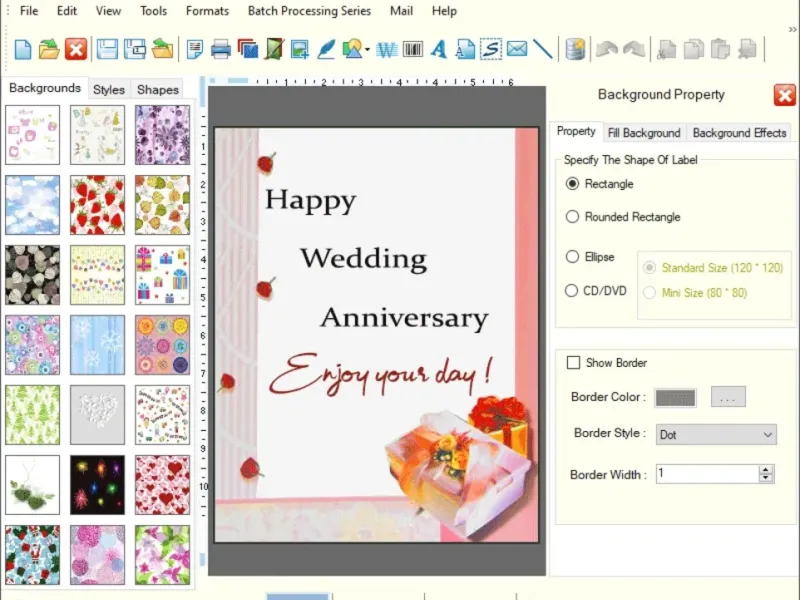Click the Save floppy disk icon
Viewport: 800px width, 600px height.
107,49
